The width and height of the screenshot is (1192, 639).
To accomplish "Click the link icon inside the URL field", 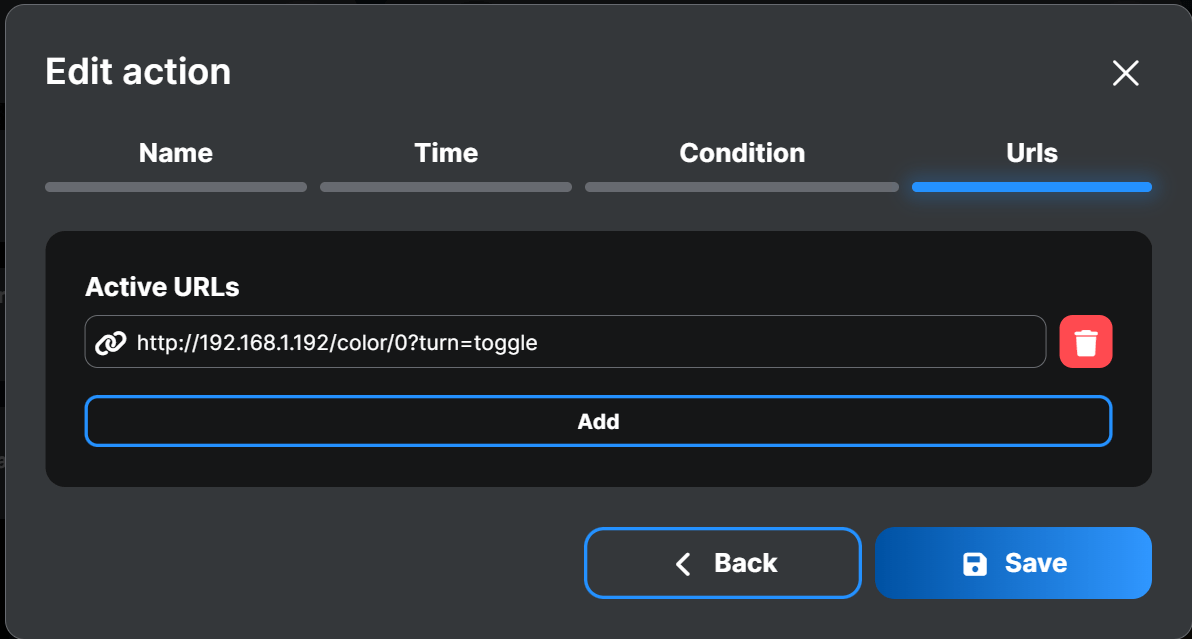I will (113, 341).
